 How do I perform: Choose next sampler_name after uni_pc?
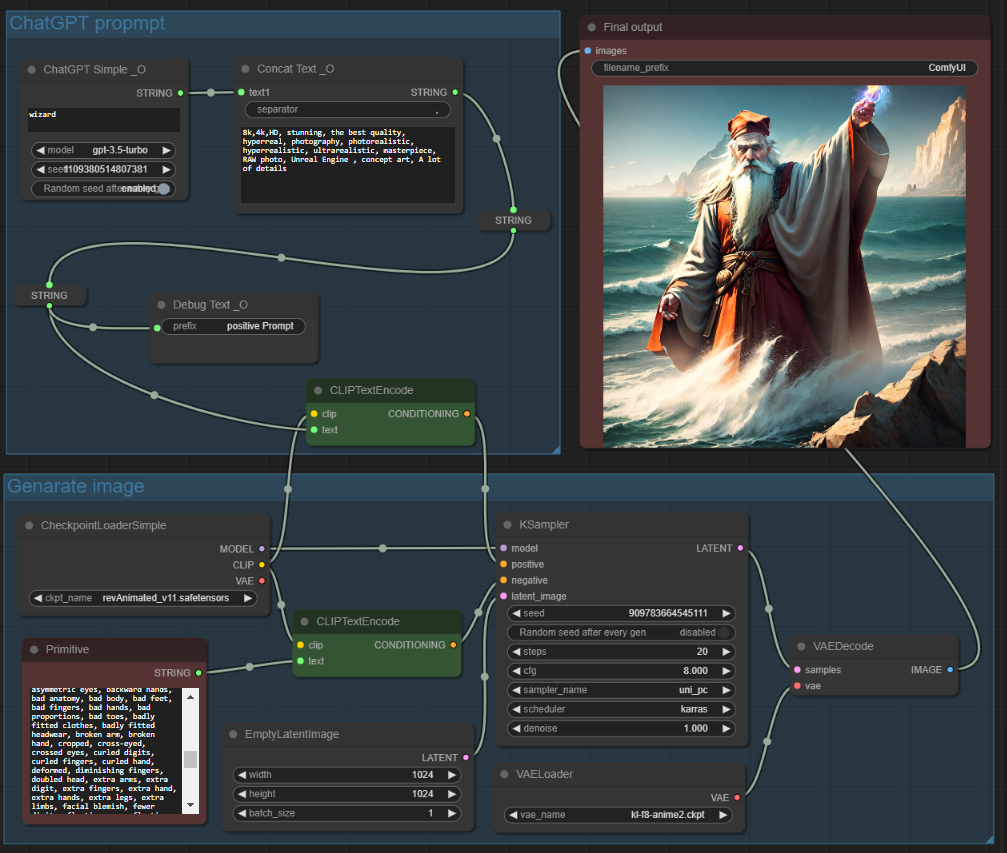pyautogui.click(x=726, y=690)
